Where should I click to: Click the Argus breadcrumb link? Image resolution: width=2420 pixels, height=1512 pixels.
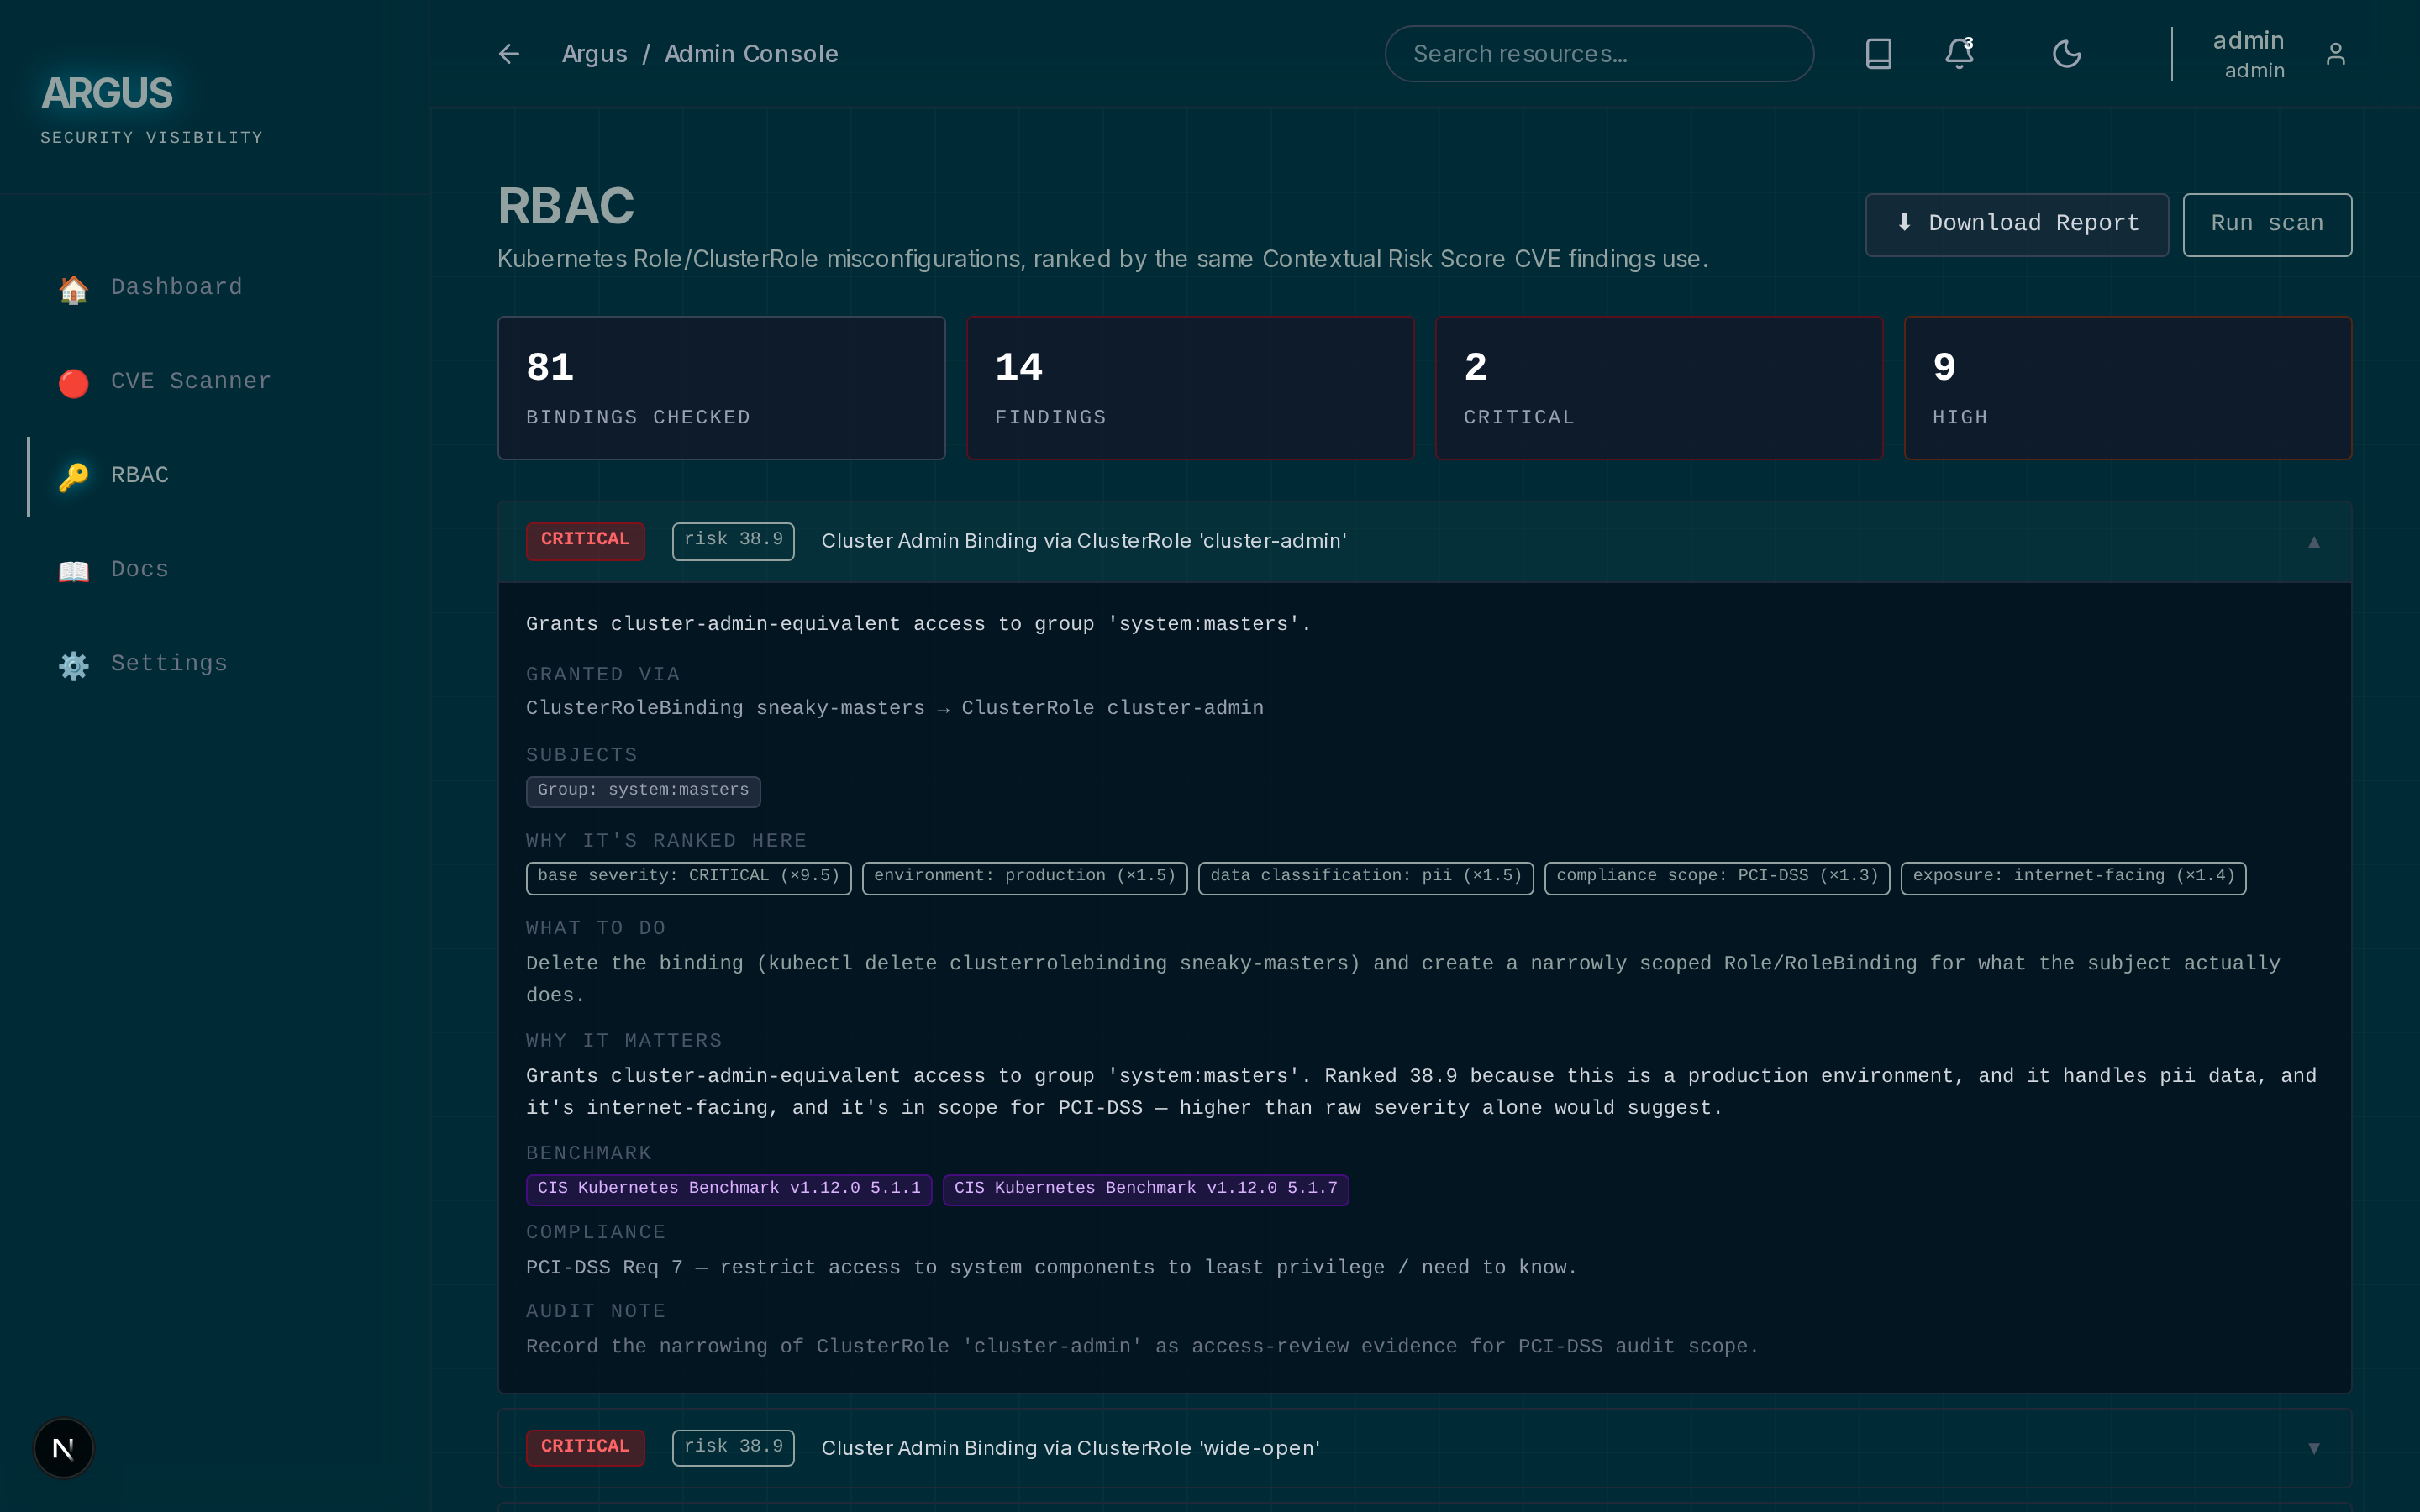tap(594, 54)
